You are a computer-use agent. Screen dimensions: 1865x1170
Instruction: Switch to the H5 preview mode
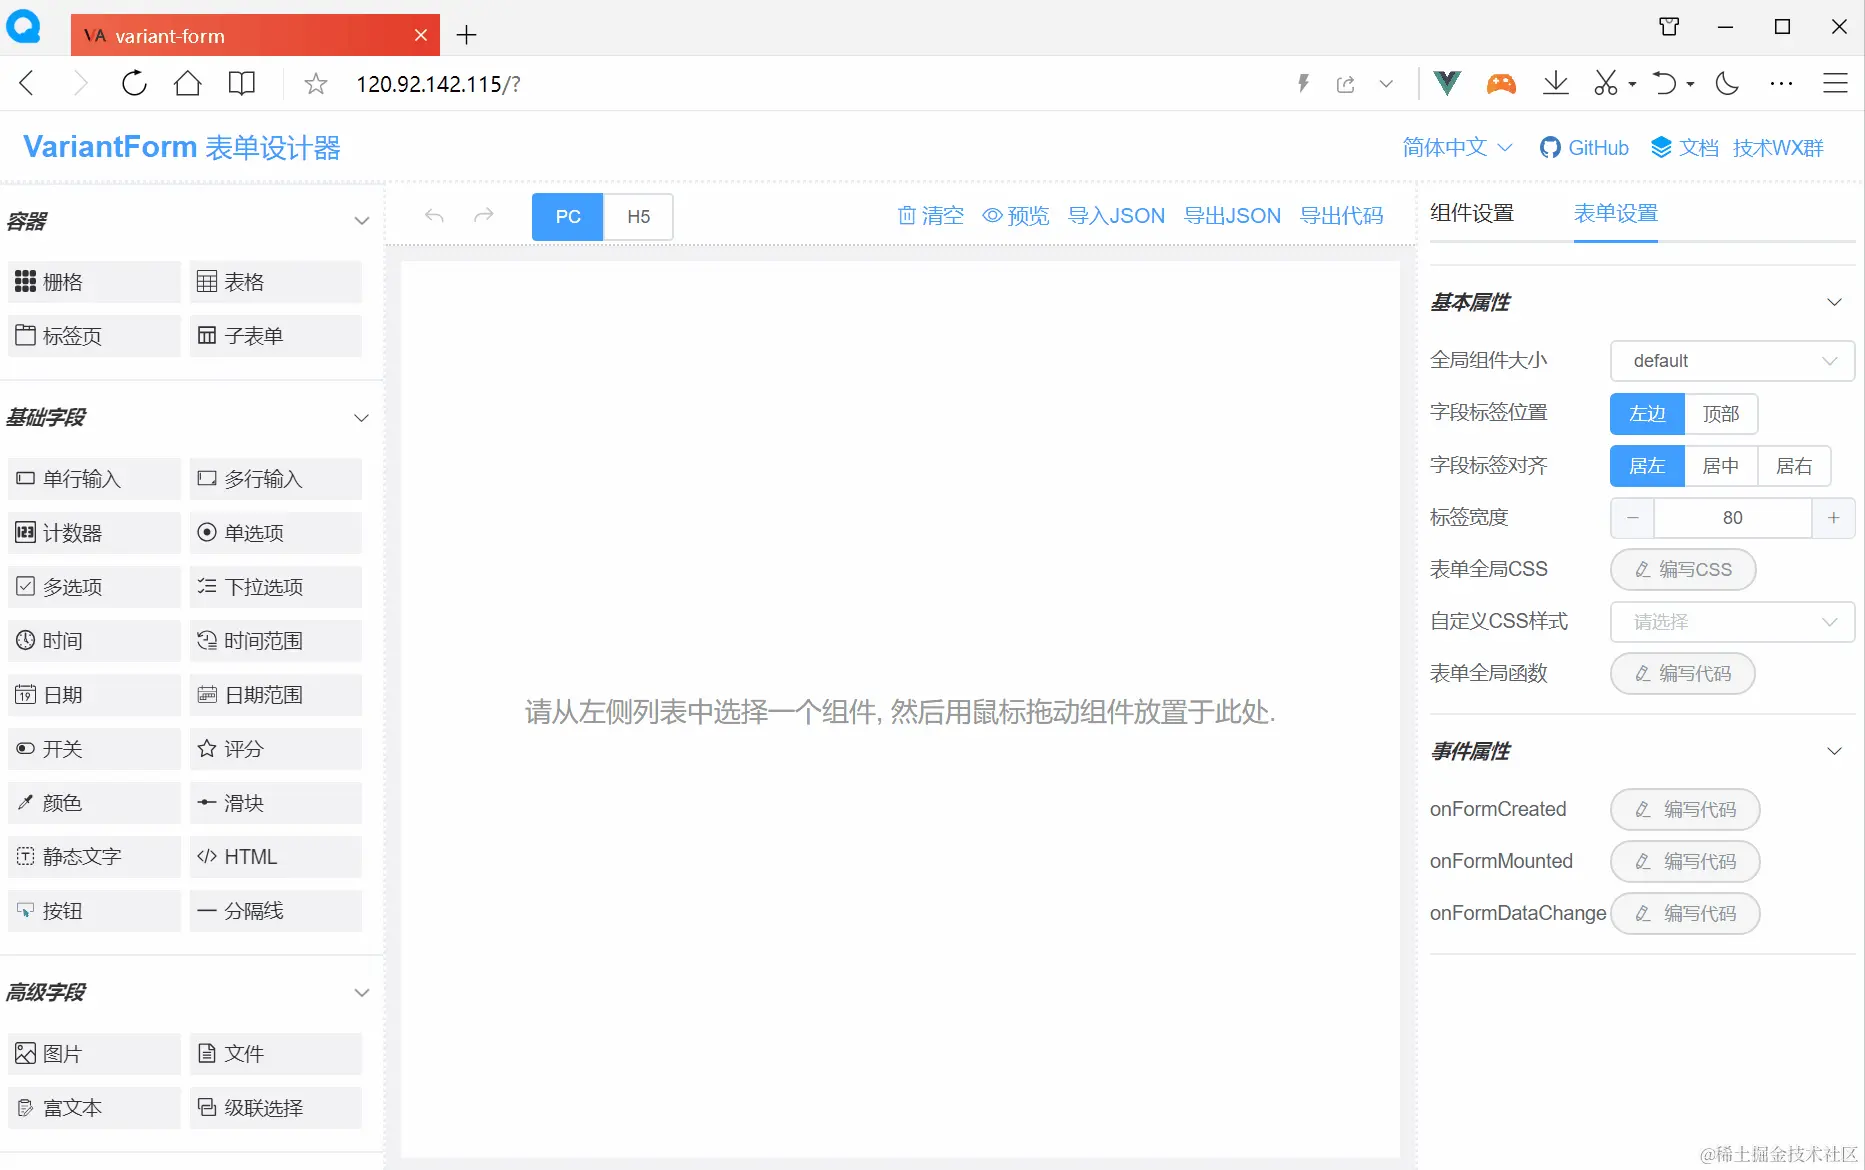tap(638, 216)
